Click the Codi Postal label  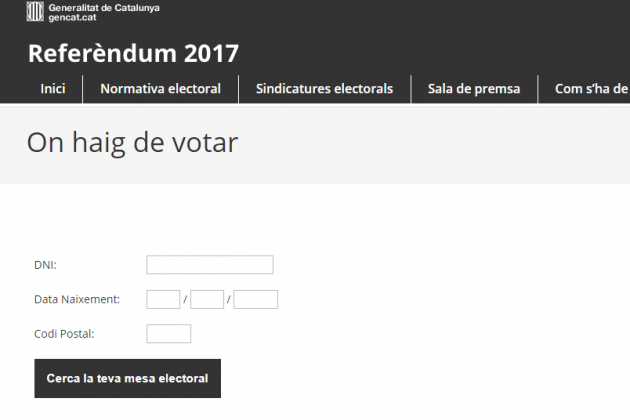65,334
